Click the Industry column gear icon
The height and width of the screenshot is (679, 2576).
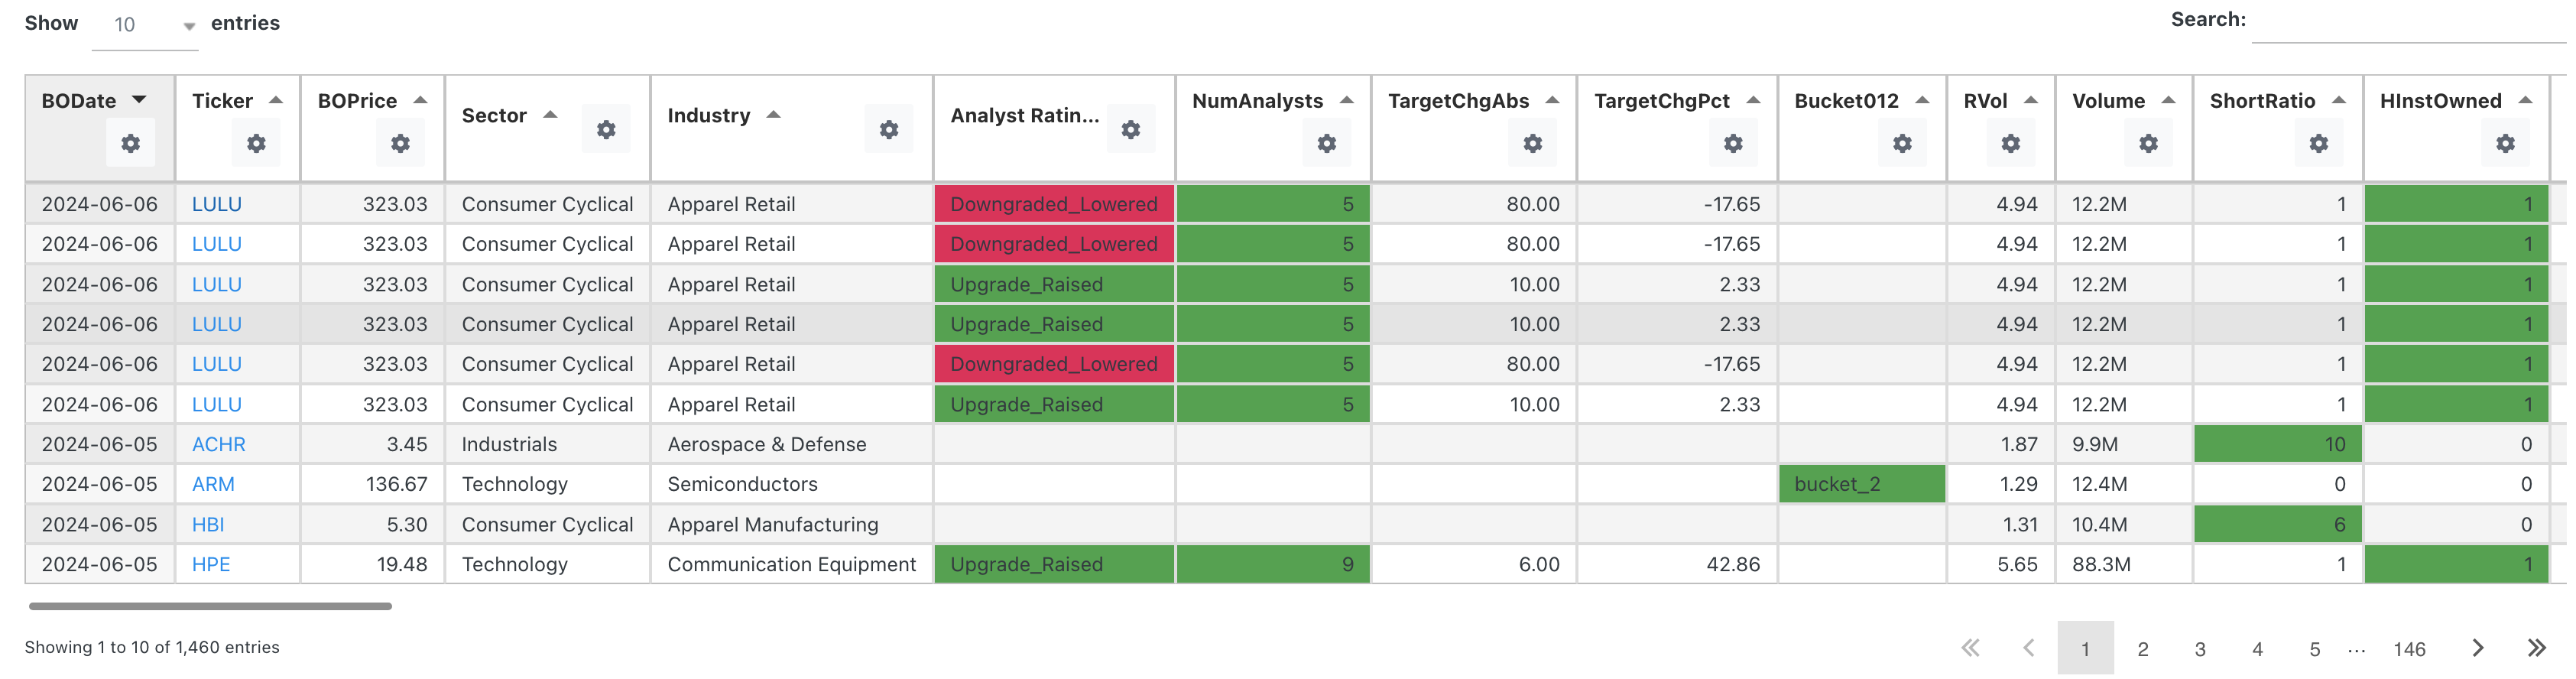coord(888,129)
